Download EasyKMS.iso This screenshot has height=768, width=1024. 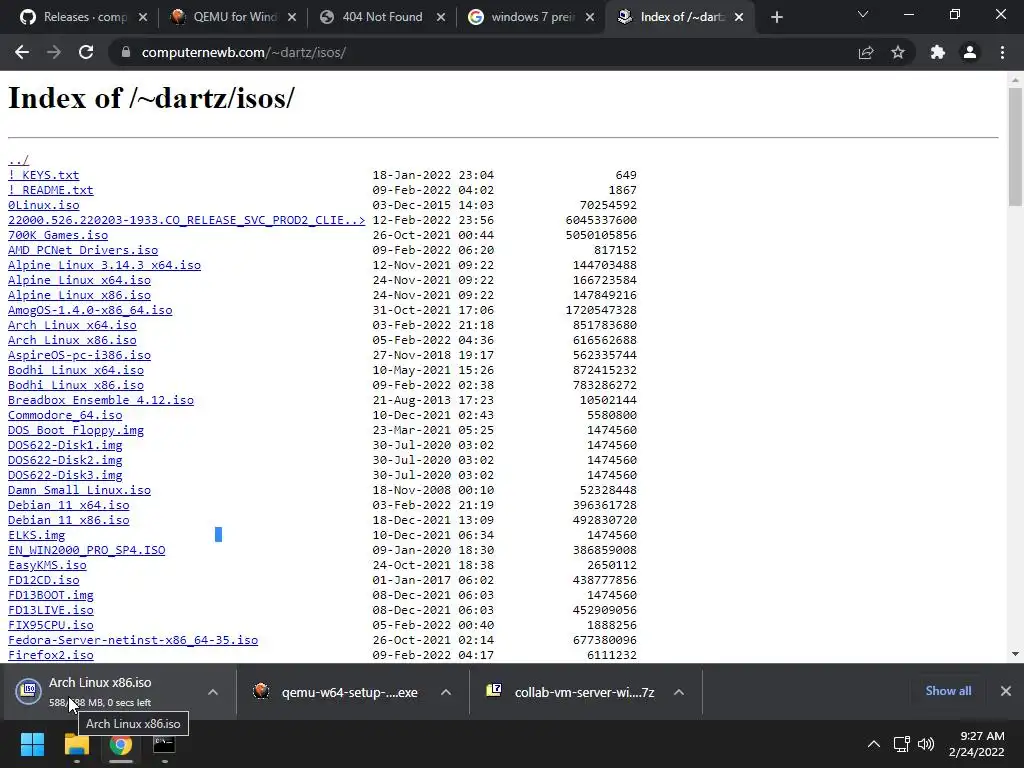point(47,566)
